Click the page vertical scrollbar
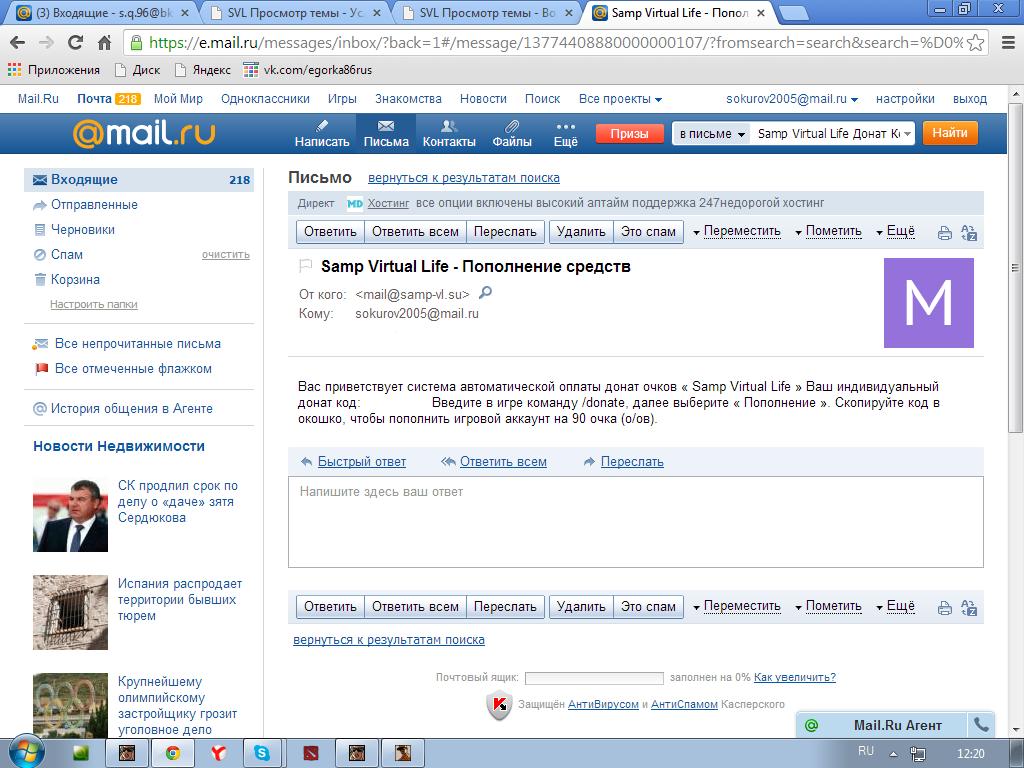The height and width of the screenshot is (768, 1024). (1014, 268)
